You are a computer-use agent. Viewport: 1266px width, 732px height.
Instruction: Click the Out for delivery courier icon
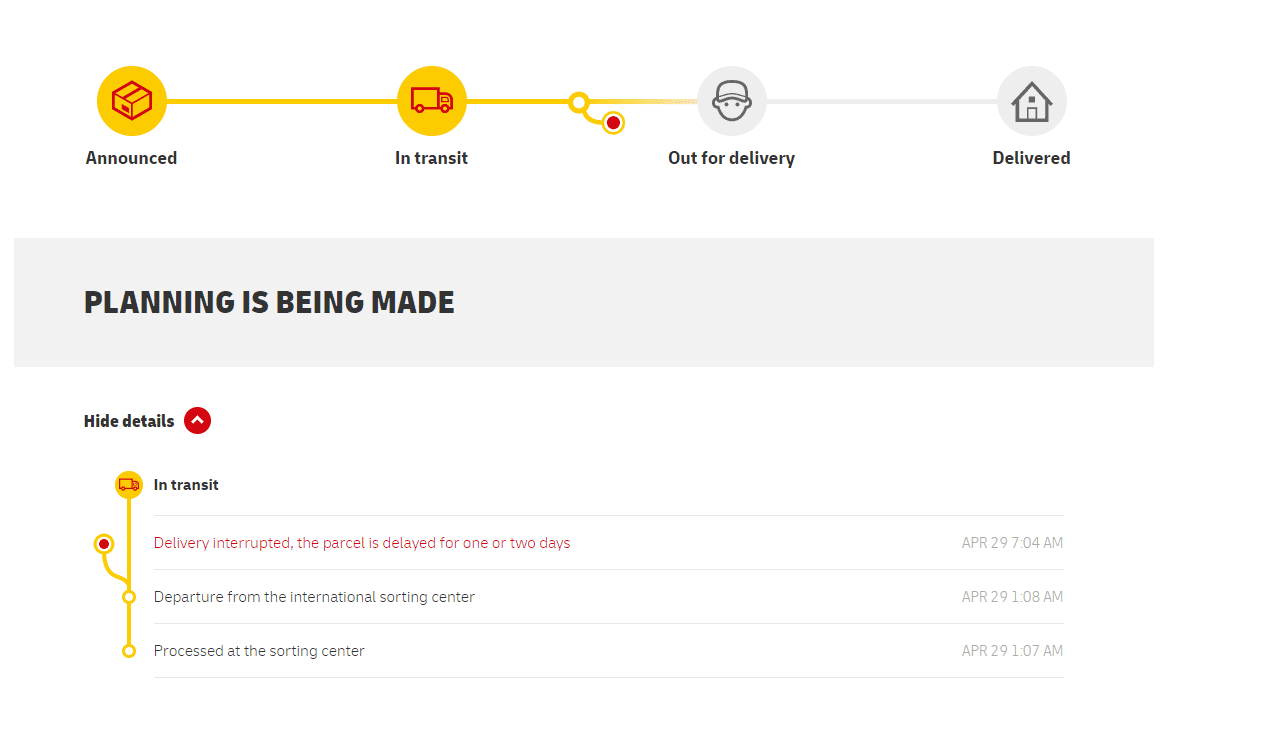click(732, 101)
